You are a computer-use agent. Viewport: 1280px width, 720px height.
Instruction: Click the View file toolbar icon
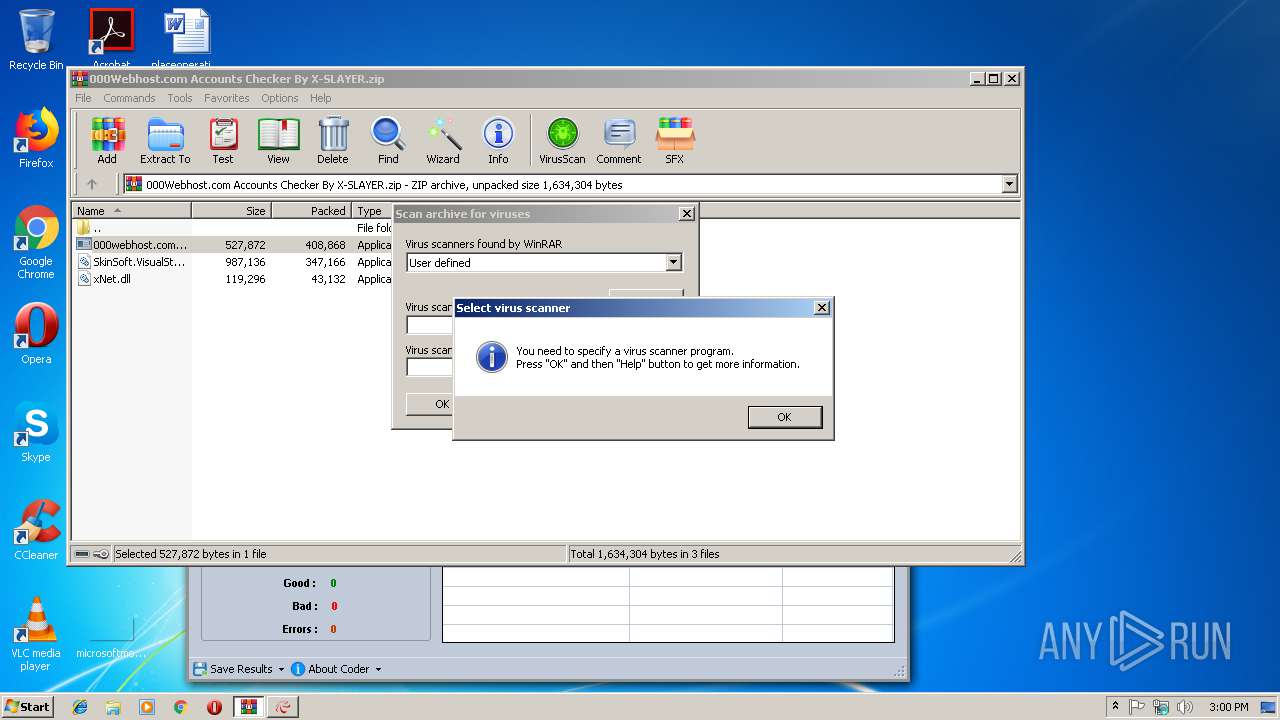pyautogui.click(x=278, y=140)
